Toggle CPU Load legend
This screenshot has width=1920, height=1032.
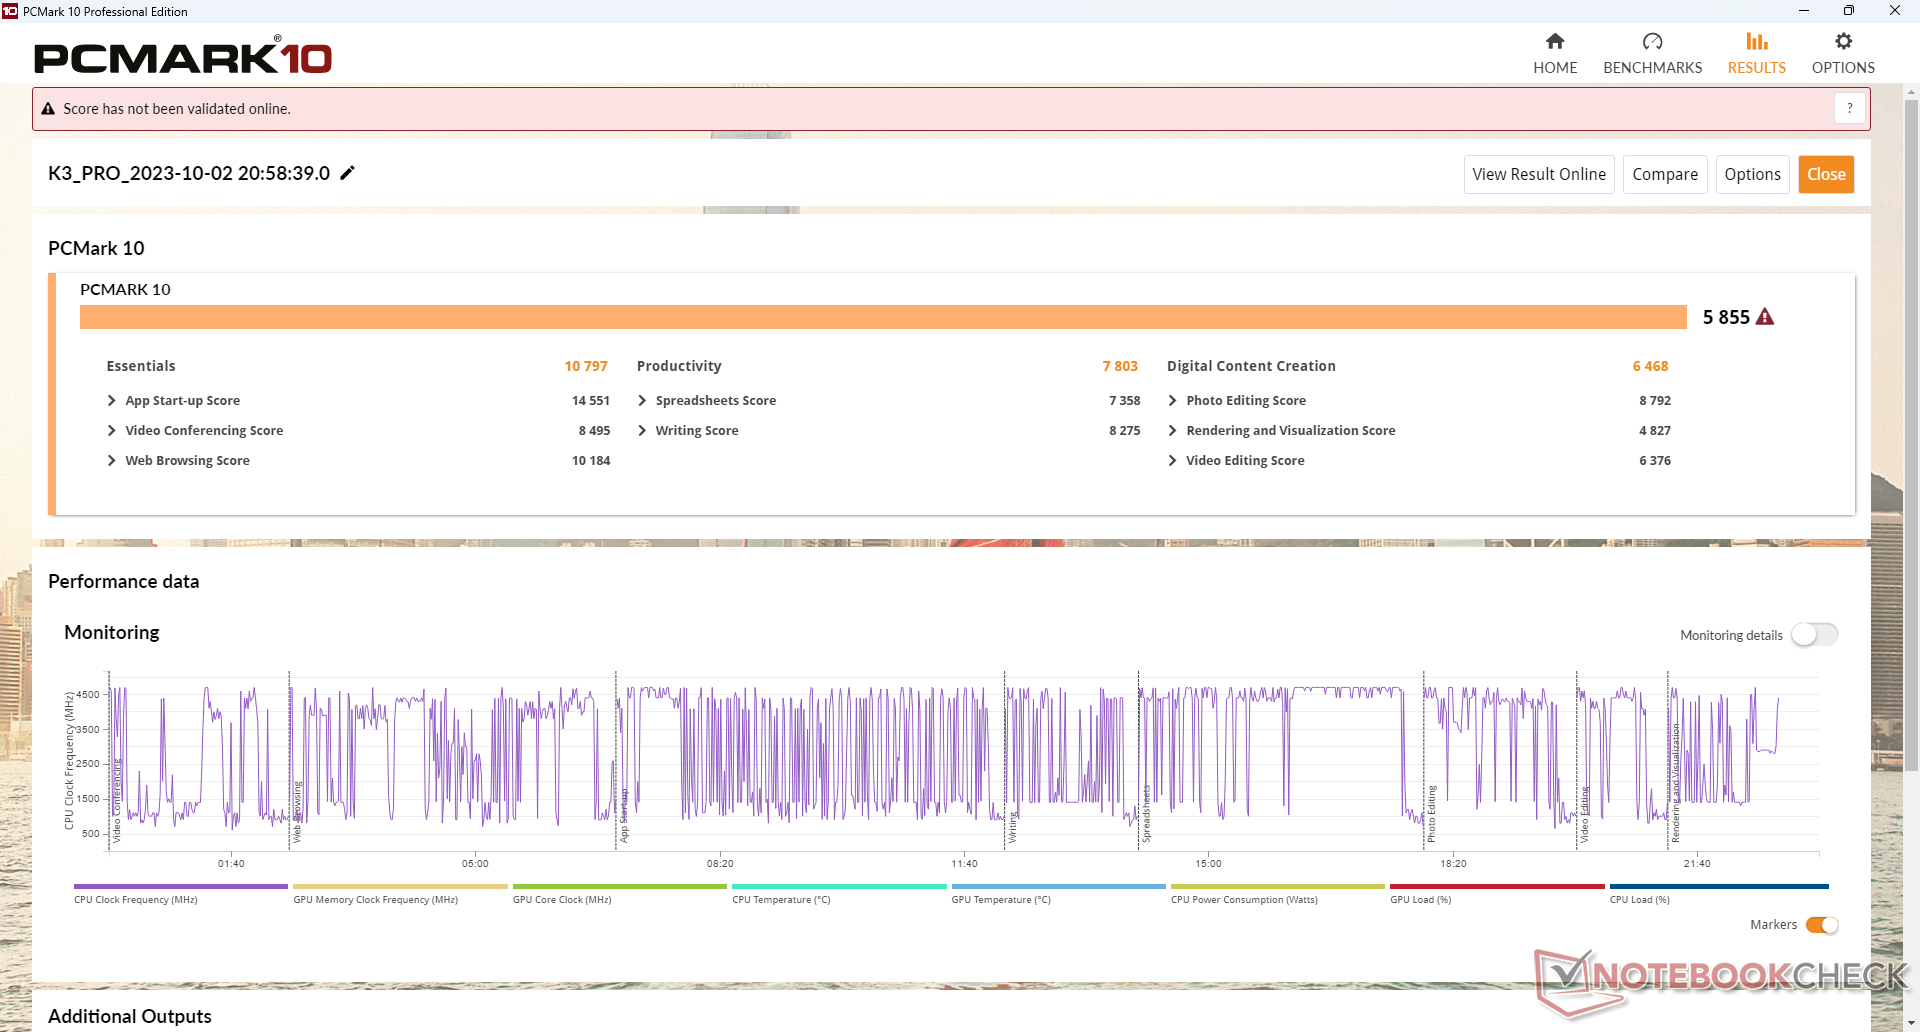(1718, 893)
